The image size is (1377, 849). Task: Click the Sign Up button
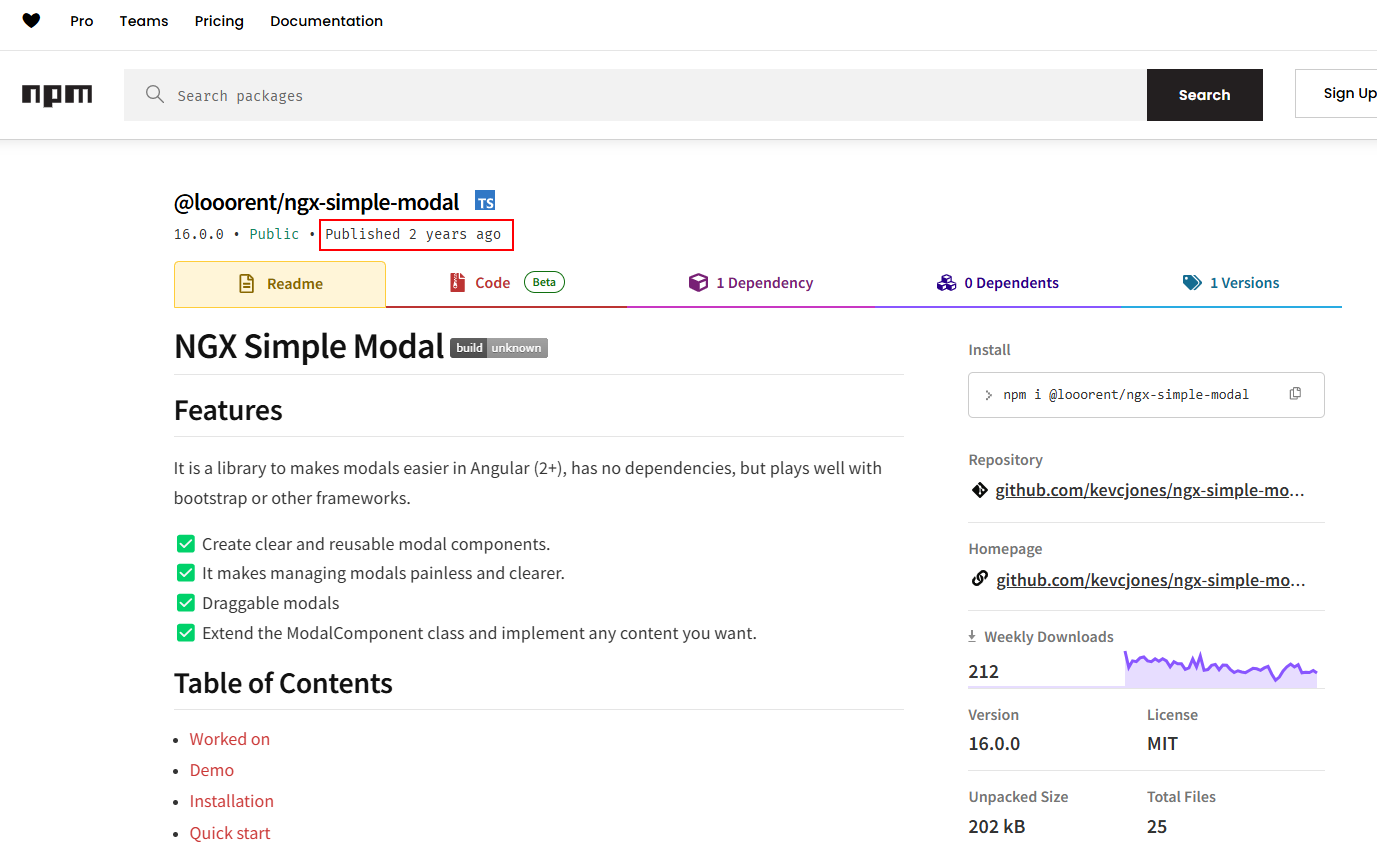[1337, 94]
